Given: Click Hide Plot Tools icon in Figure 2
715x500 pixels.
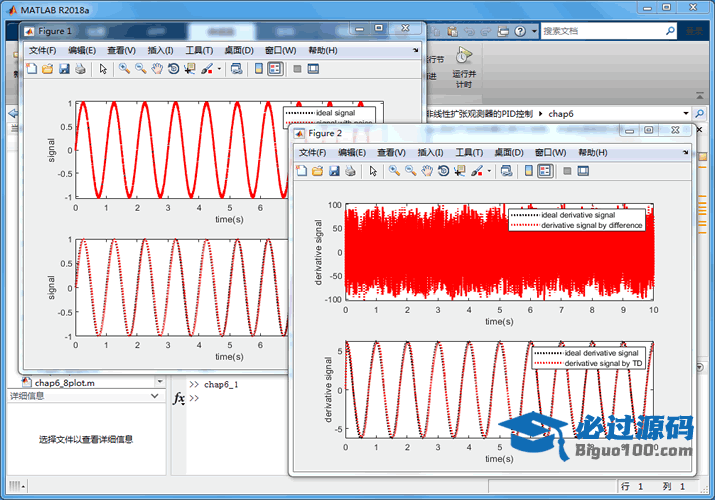Looking at the screenshot, I should point(567,171).
